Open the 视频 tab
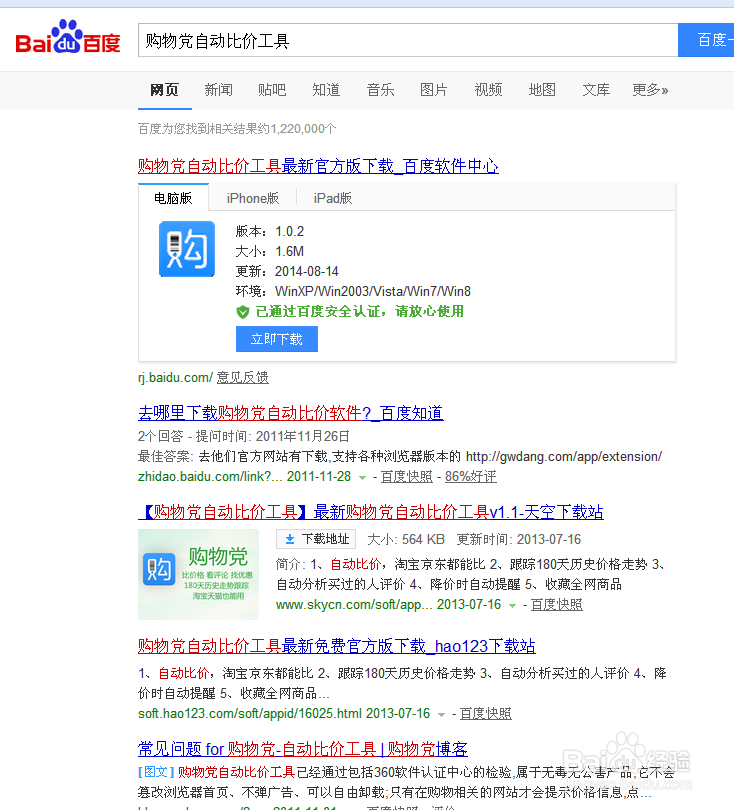This screenshot has width=734, height=810. (x=488, y=90)
